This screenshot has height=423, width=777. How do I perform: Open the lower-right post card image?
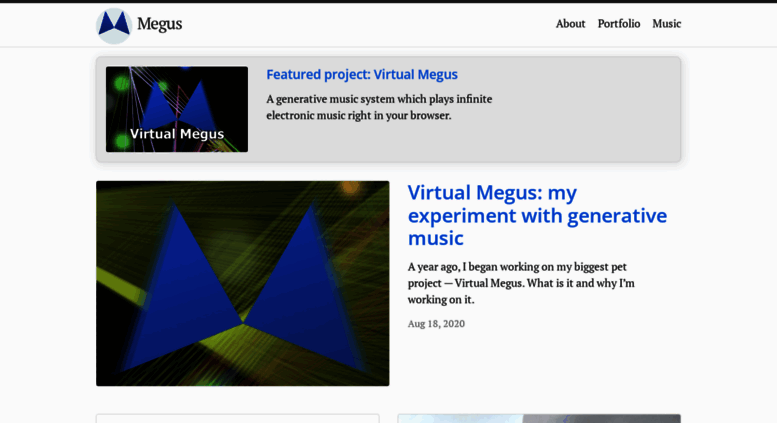click(x=539, y=419)
